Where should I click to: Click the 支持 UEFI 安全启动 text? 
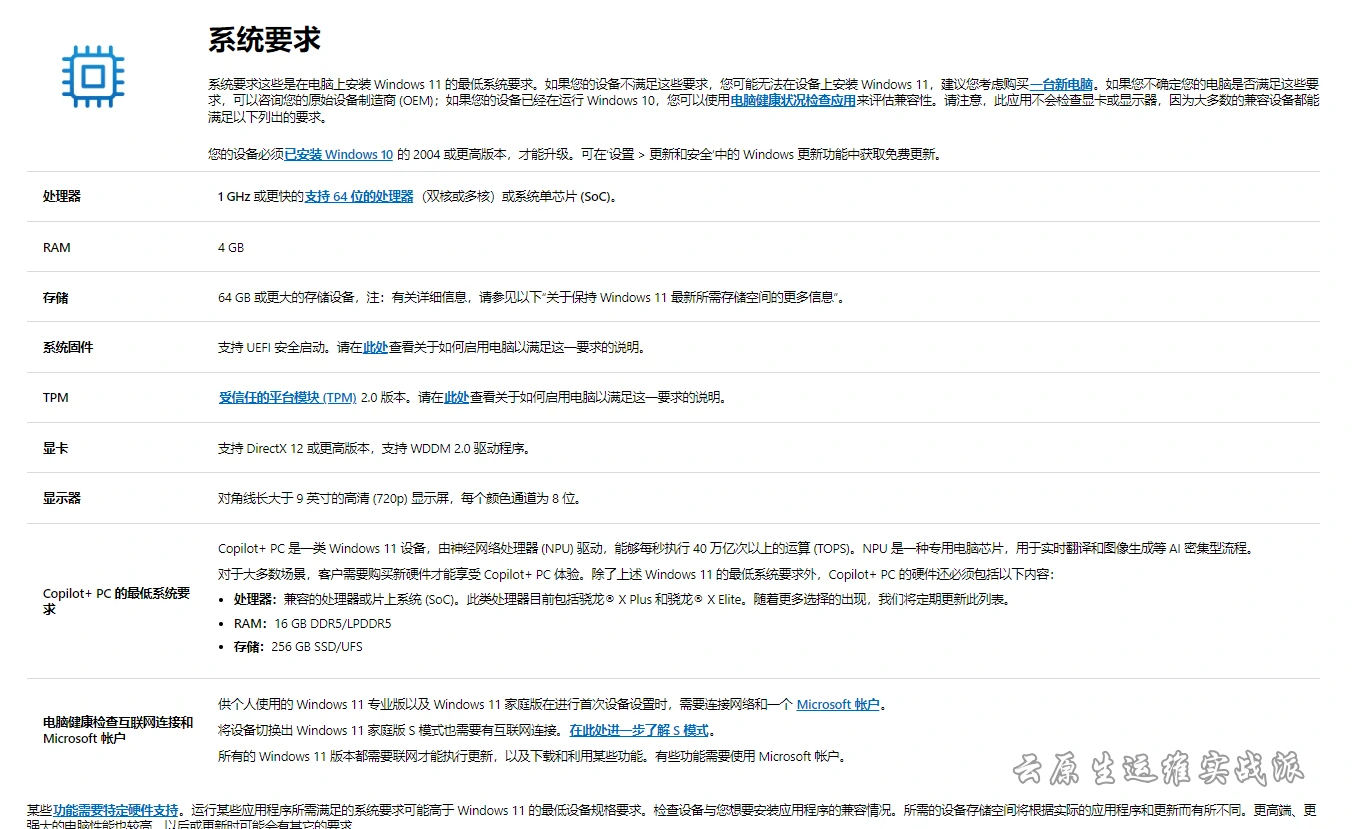(271, 347)
